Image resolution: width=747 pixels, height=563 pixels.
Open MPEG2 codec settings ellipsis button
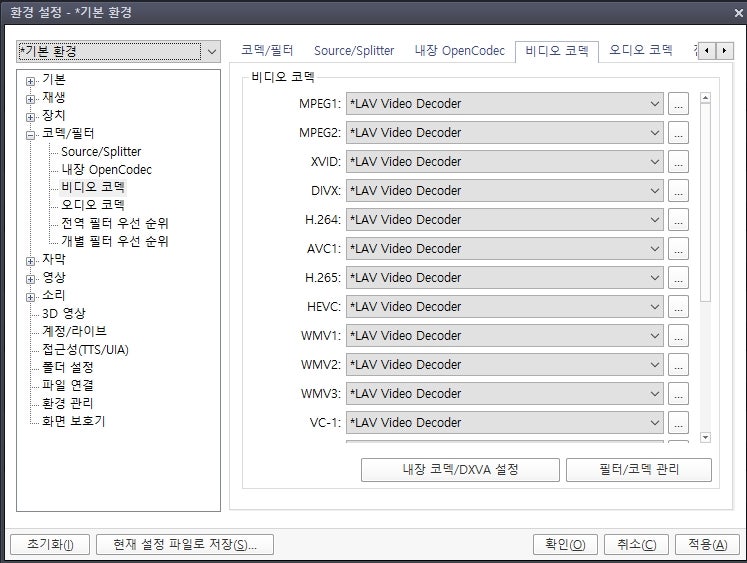click(678, 132)
